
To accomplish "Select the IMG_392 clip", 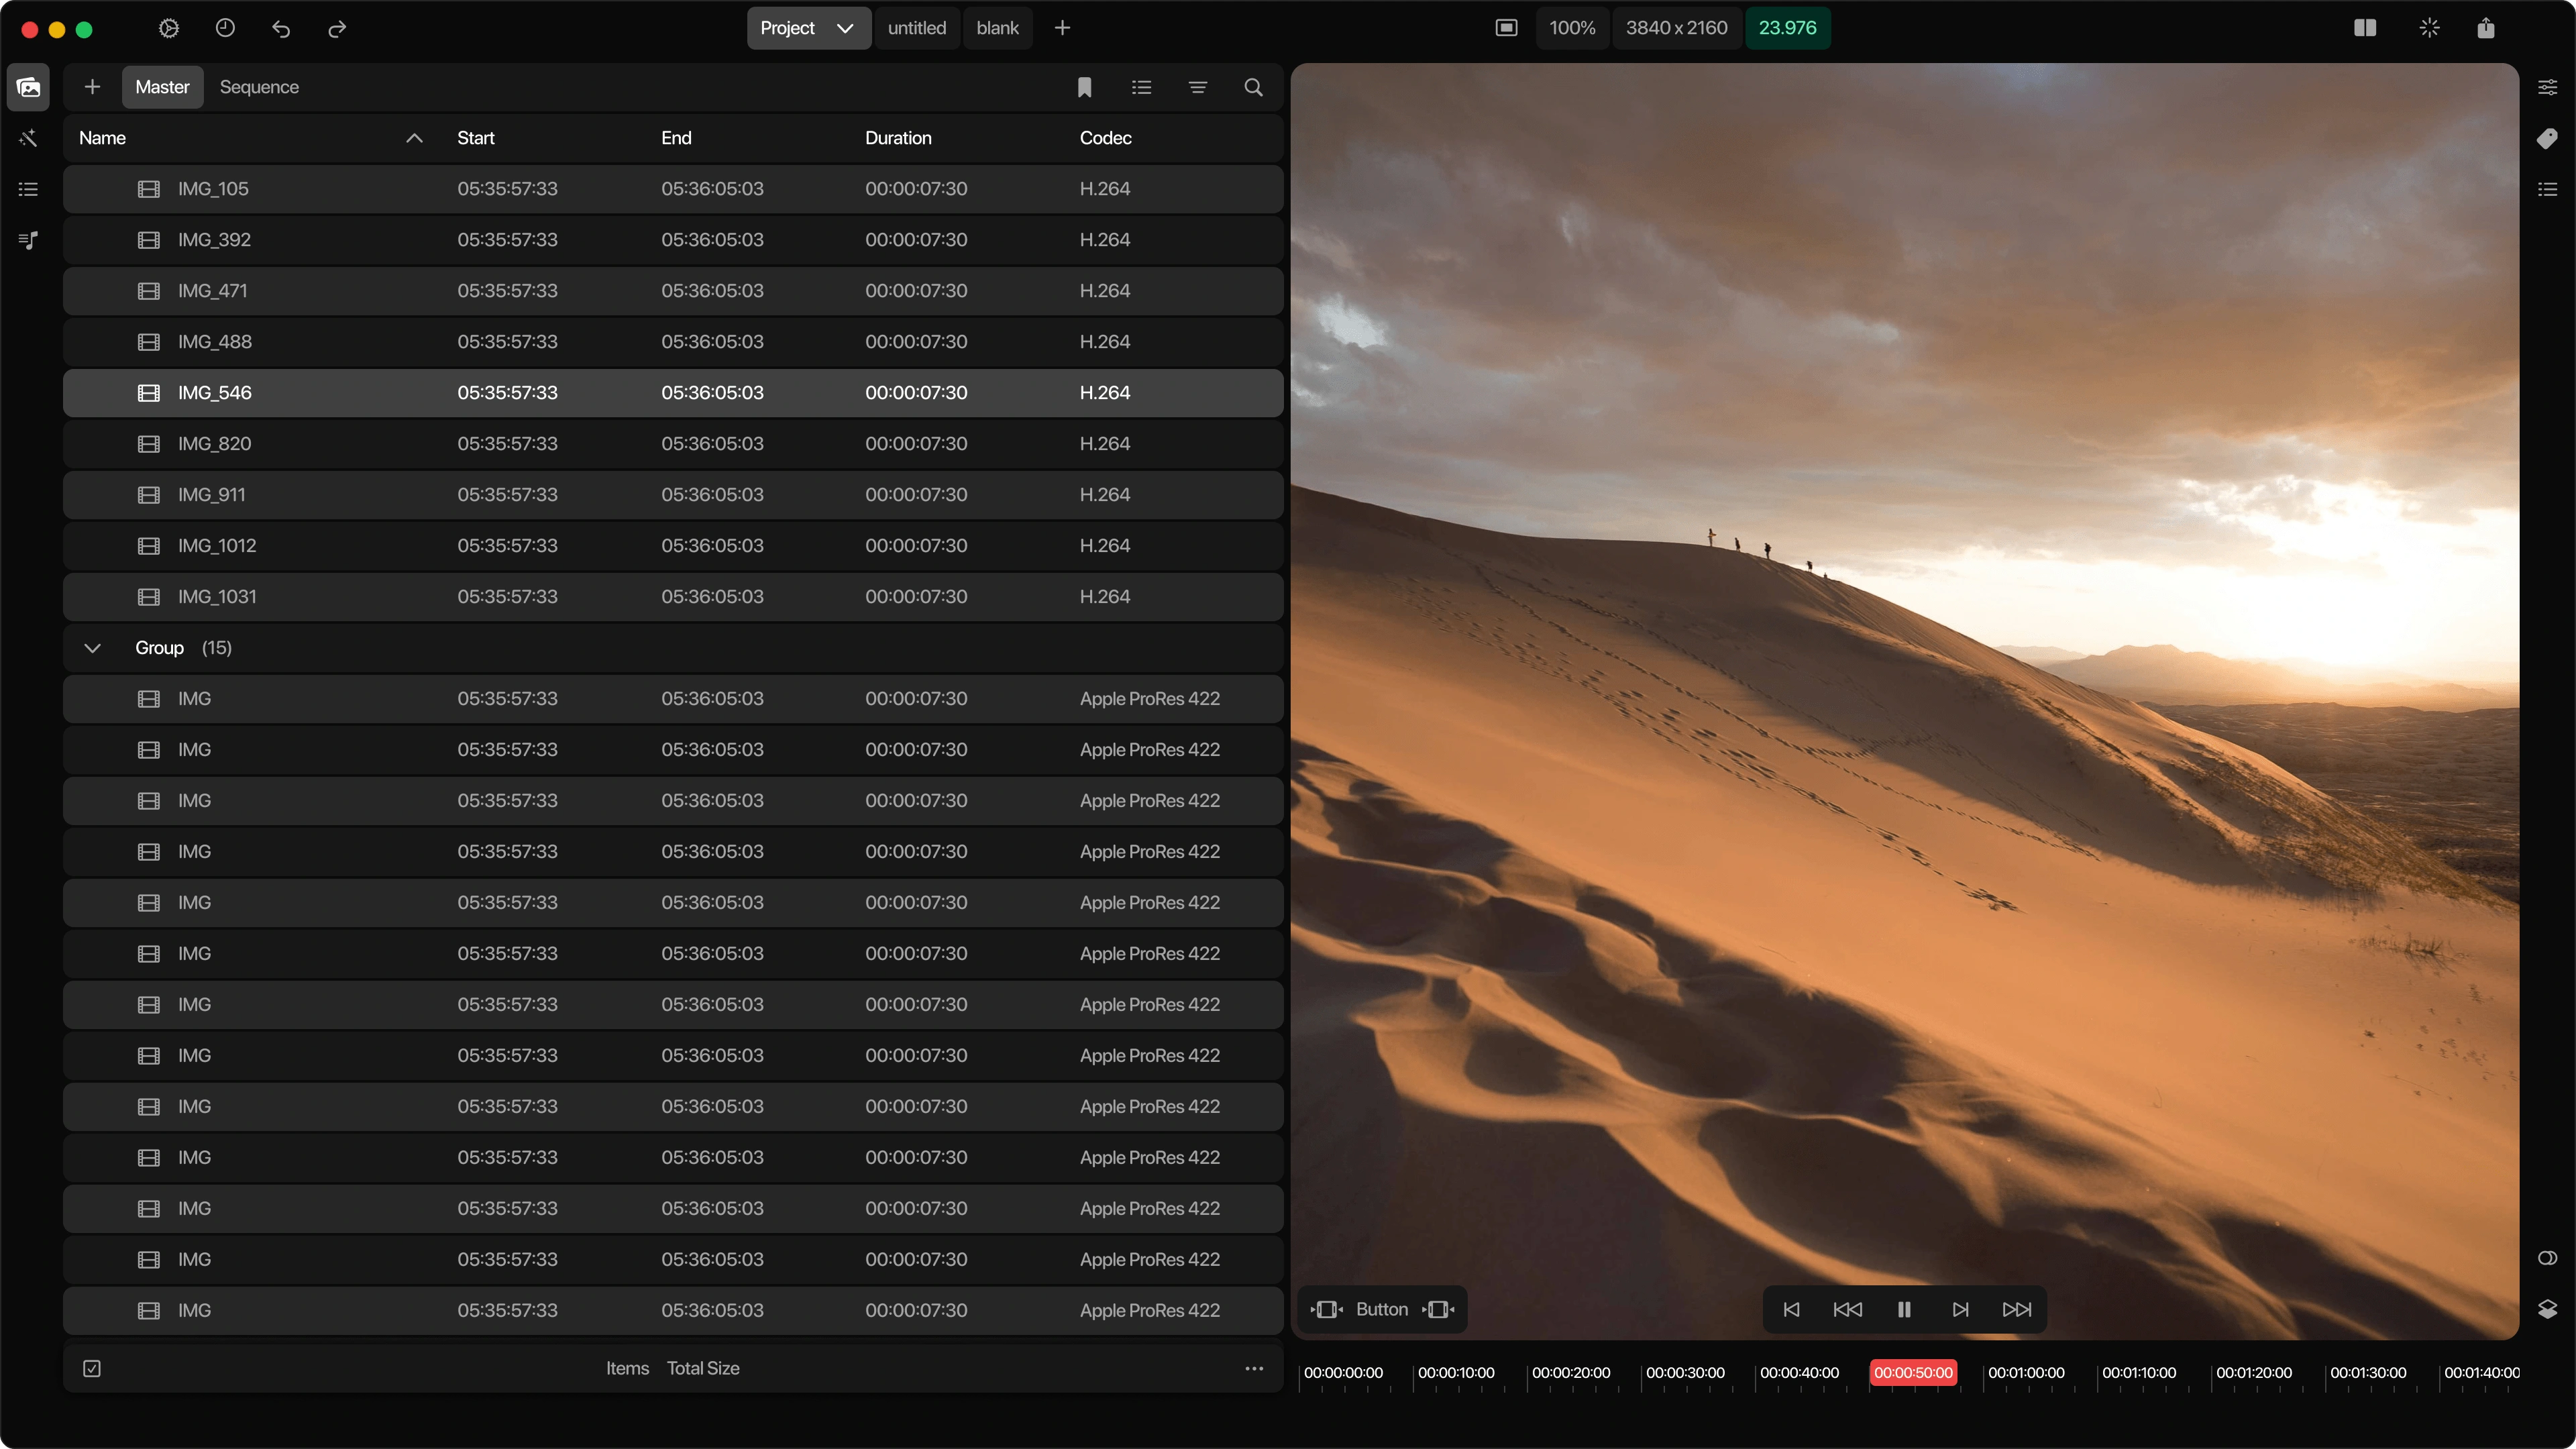I will click(x=673, y=240).
